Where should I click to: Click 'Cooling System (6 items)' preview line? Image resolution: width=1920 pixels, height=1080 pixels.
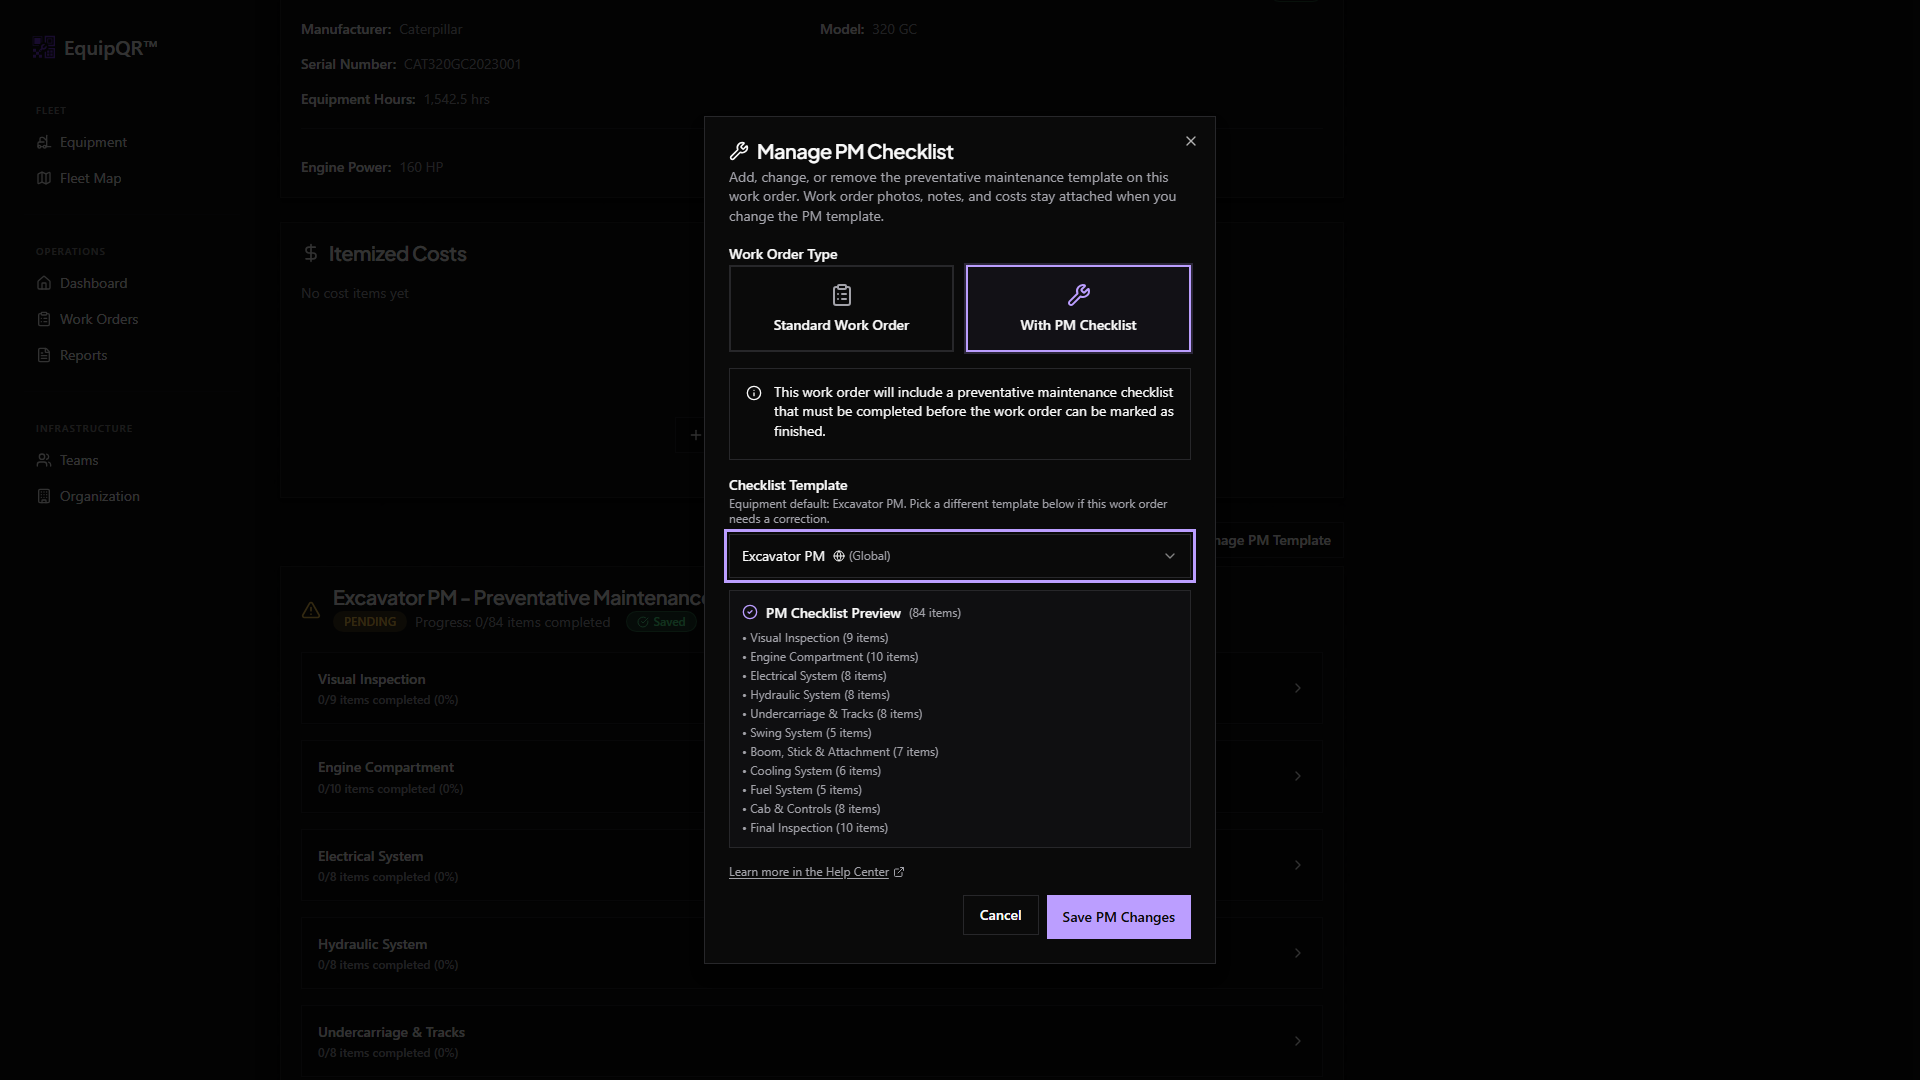(x=815, y=771)
